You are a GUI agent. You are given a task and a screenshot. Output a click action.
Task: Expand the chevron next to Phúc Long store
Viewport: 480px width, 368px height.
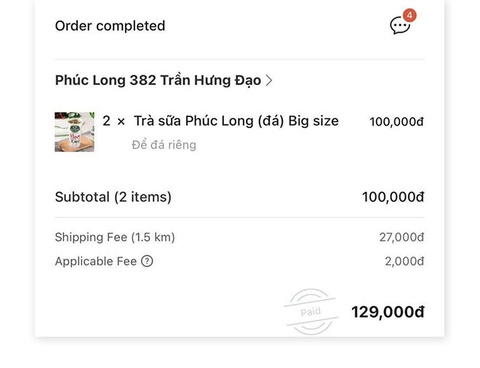click(x=269, y=80)
